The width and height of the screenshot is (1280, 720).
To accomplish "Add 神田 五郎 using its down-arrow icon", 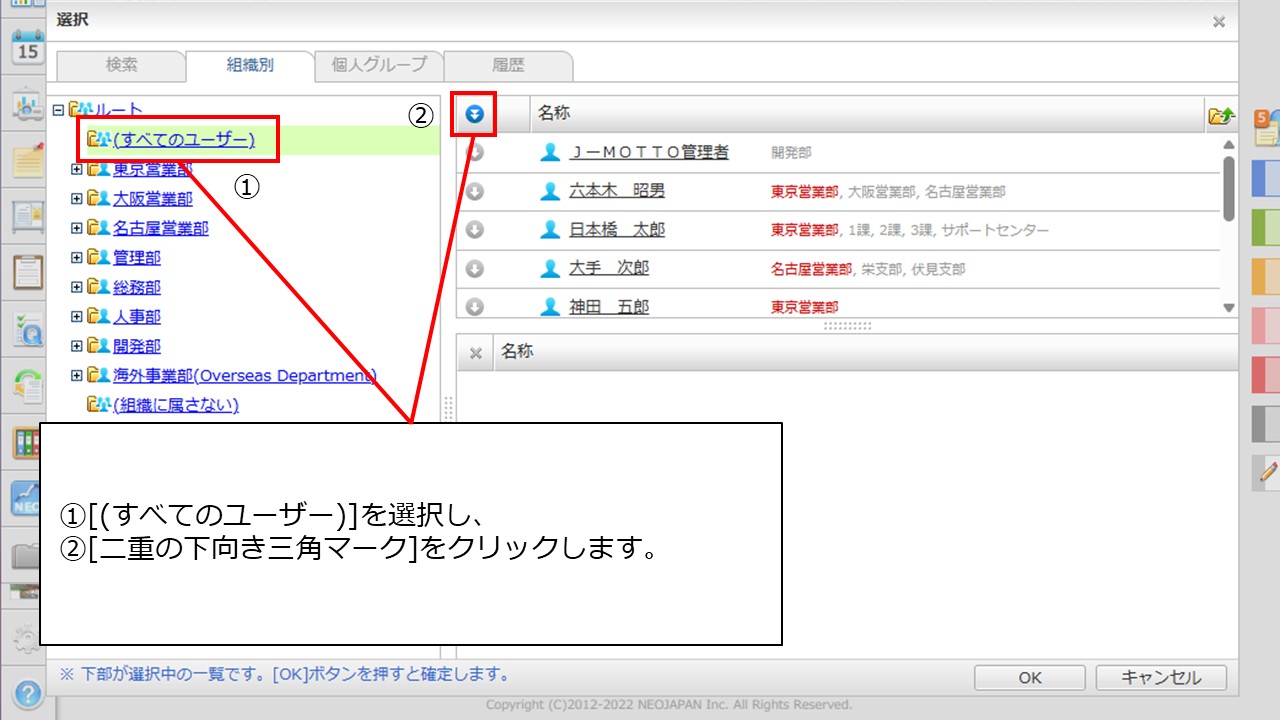I will [x=475, y=307].
